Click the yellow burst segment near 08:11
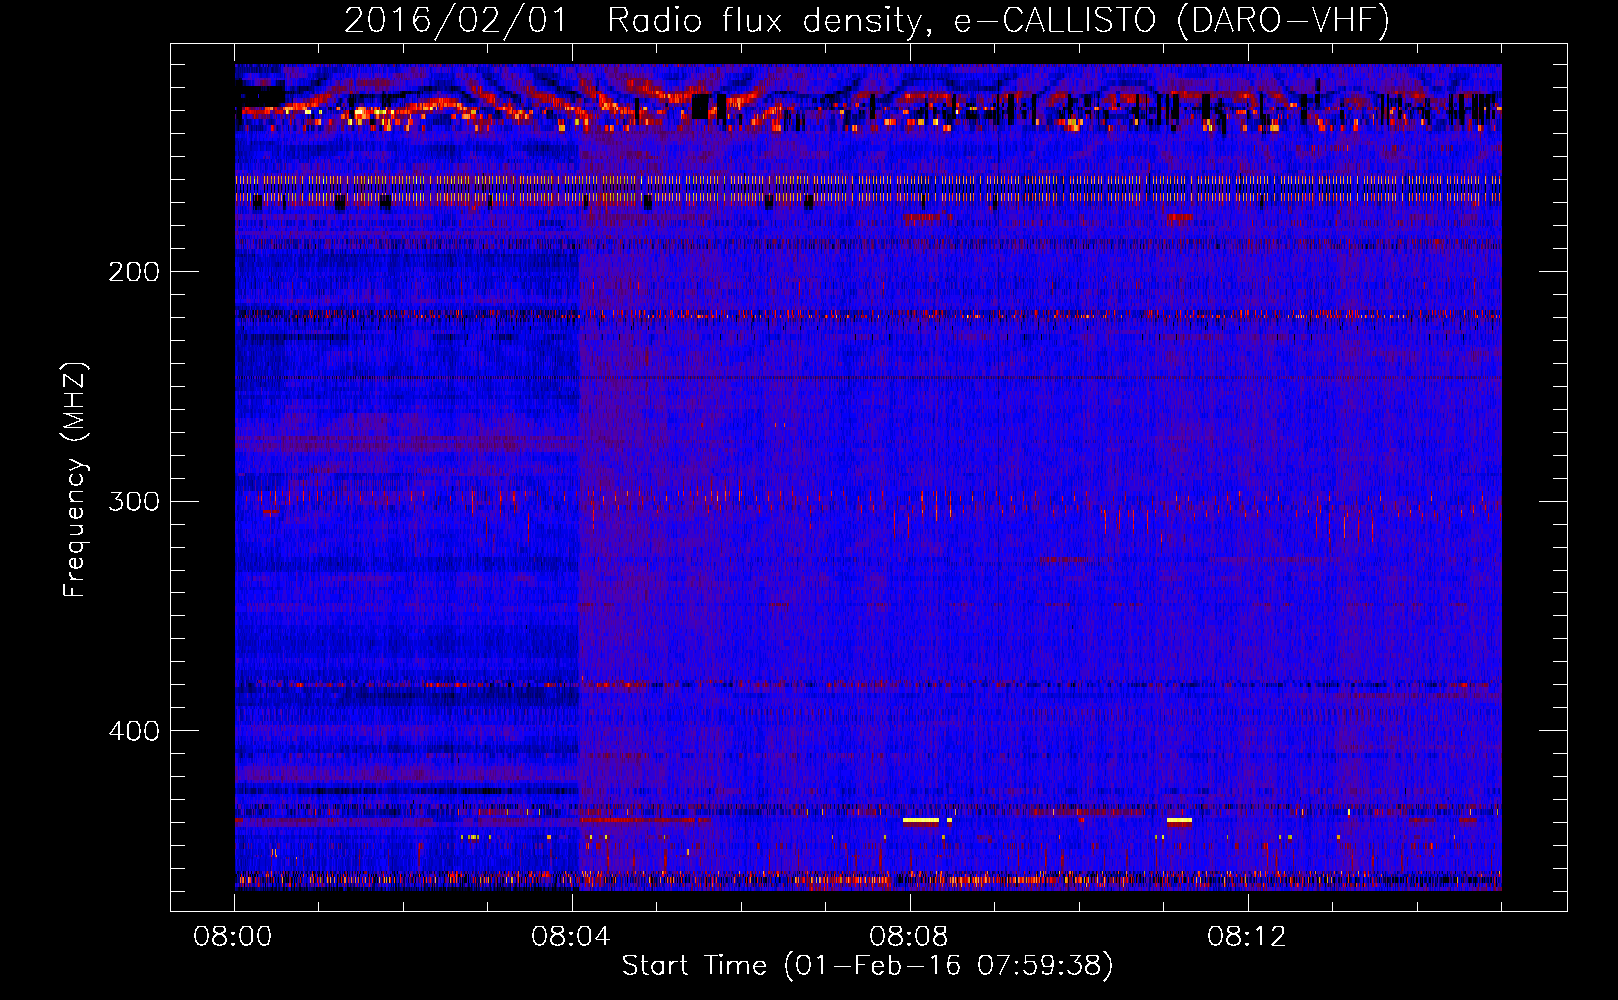1618x1000 pixels. point(1179,820)
